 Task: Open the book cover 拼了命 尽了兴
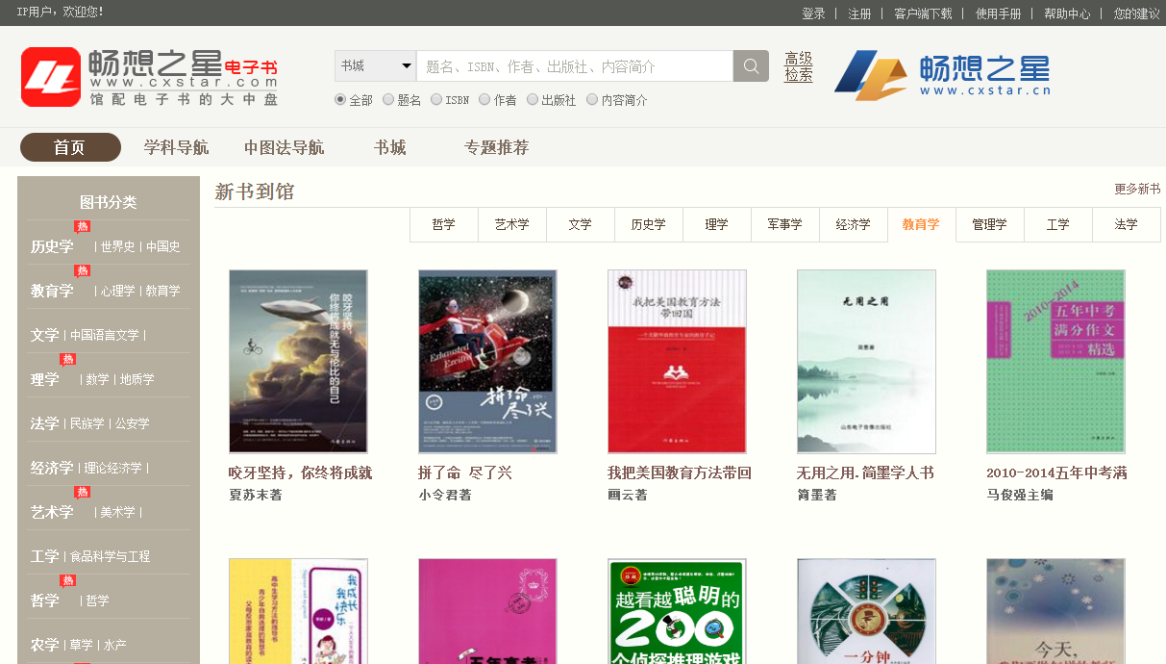coord(487,361)
